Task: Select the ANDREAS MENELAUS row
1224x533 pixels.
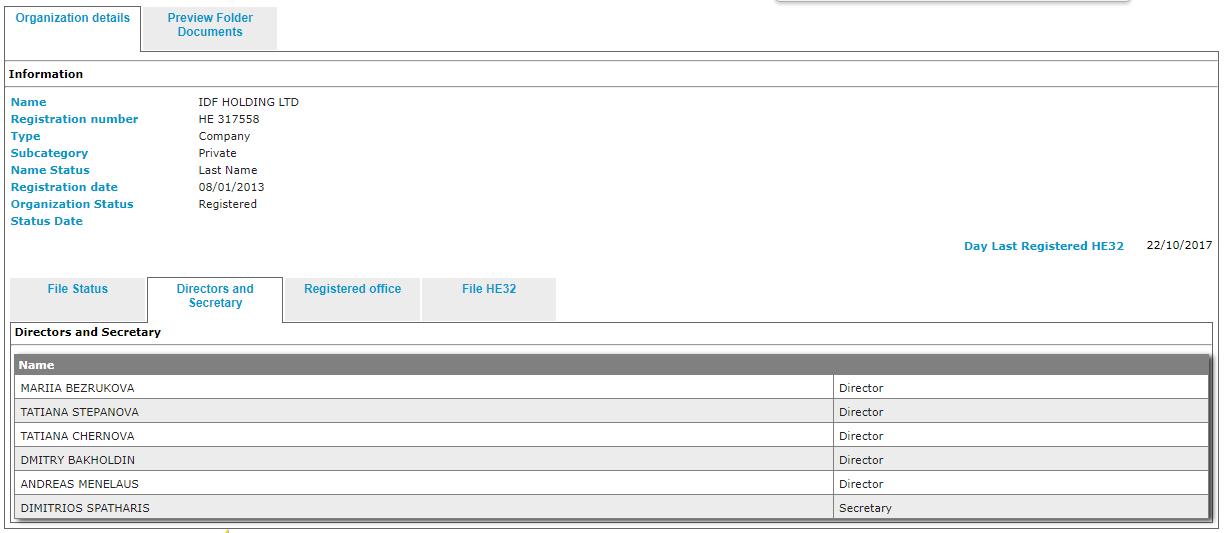Action: (x=611, y=483)
